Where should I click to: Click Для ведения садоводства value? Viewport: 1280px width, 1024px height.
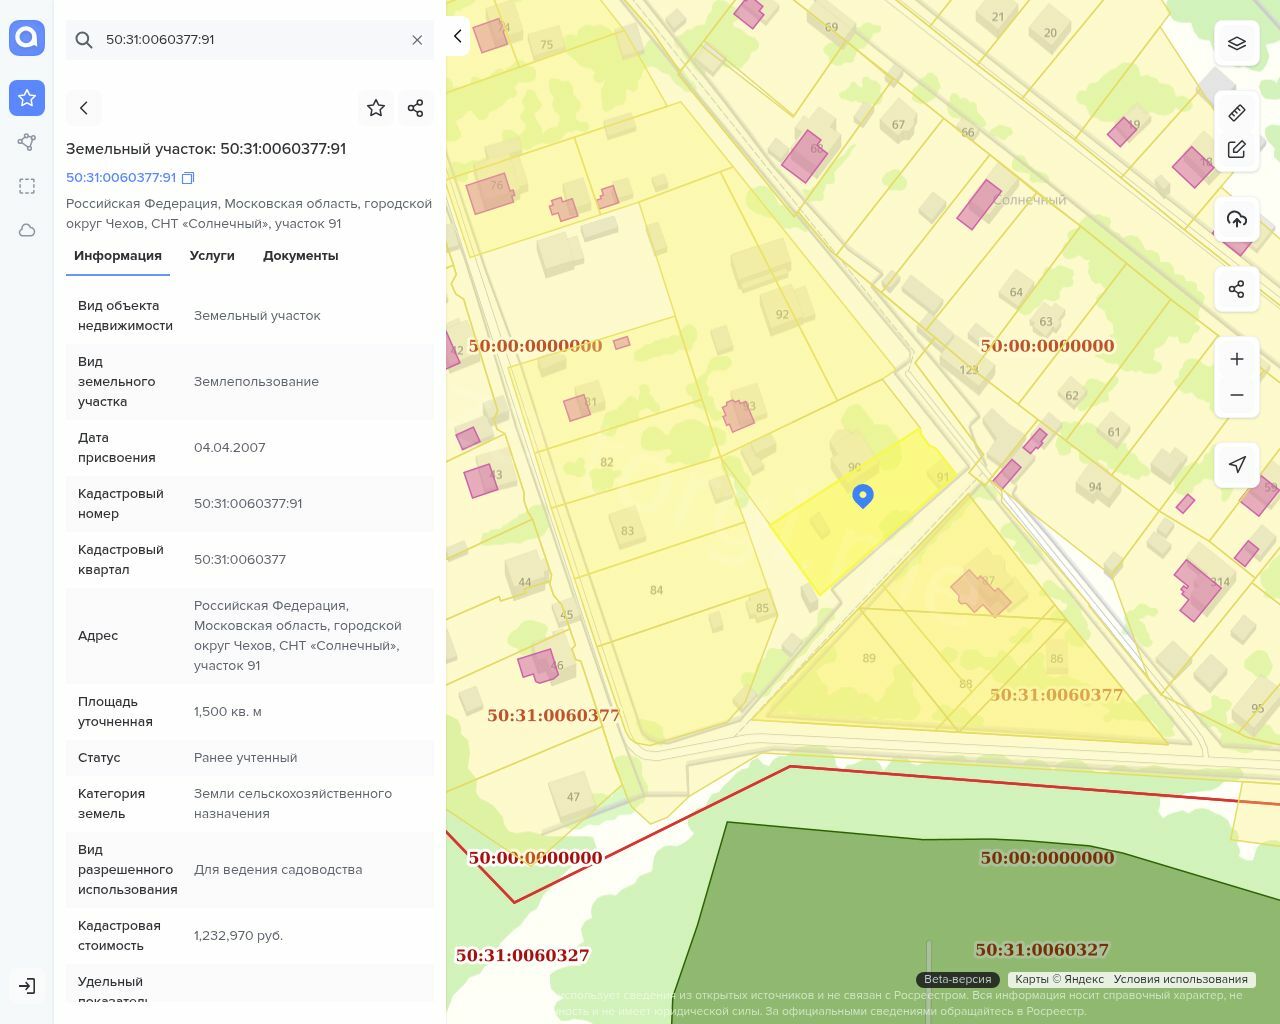(278, 870)
